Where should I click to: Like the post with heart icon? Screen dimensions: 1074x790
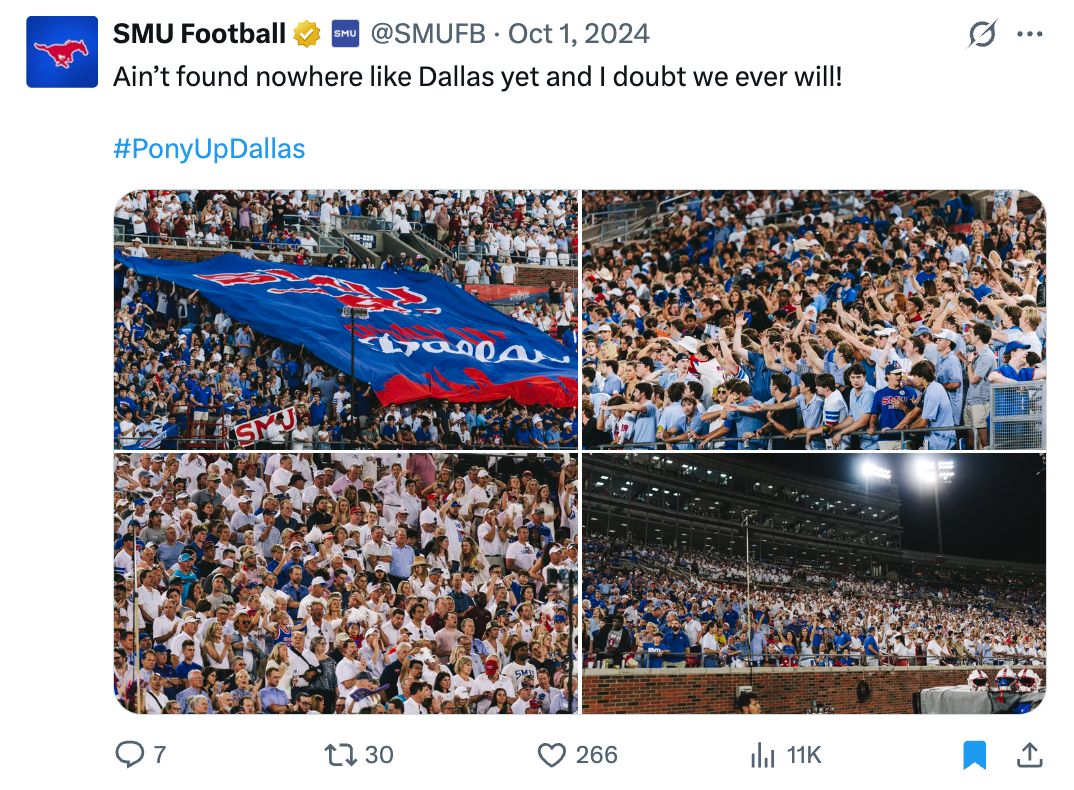coord(552,754)
